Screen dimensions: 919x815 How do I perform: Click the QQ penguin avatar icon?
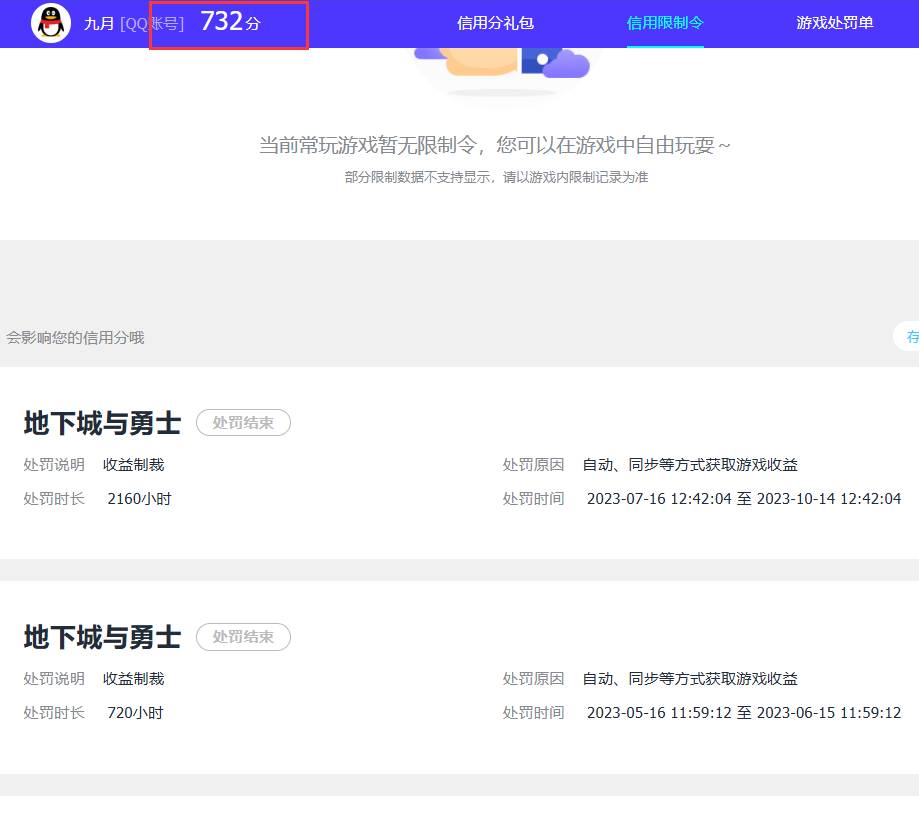(50, 22)
